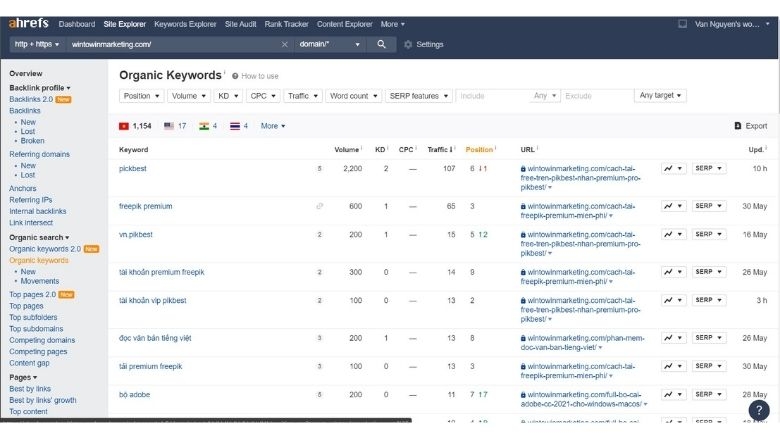Open the Any match-mode dropdown
The image size is (780, 439).
coord(545,95)
